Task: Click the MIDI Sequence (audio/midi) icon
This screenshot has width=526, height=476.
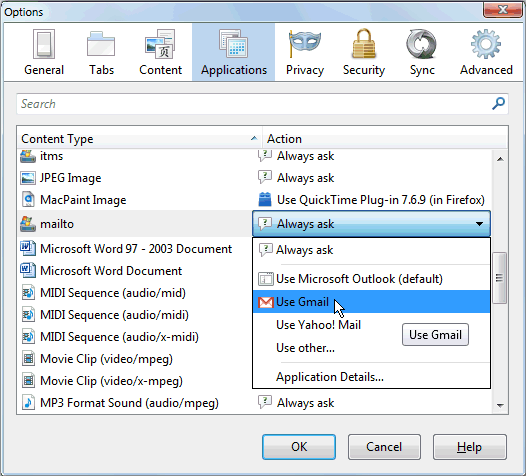Action: [x=28, y=315]
